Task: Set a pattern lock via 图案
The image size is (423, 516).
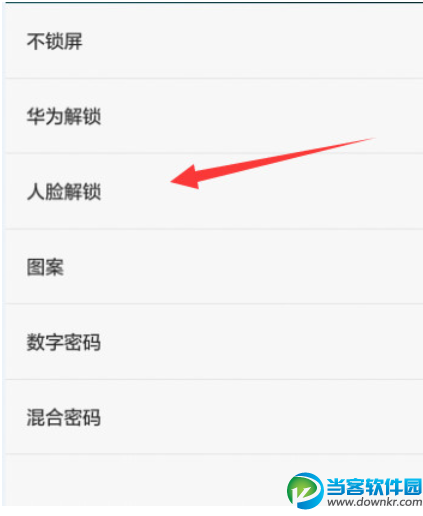Action: pos(212,267)
